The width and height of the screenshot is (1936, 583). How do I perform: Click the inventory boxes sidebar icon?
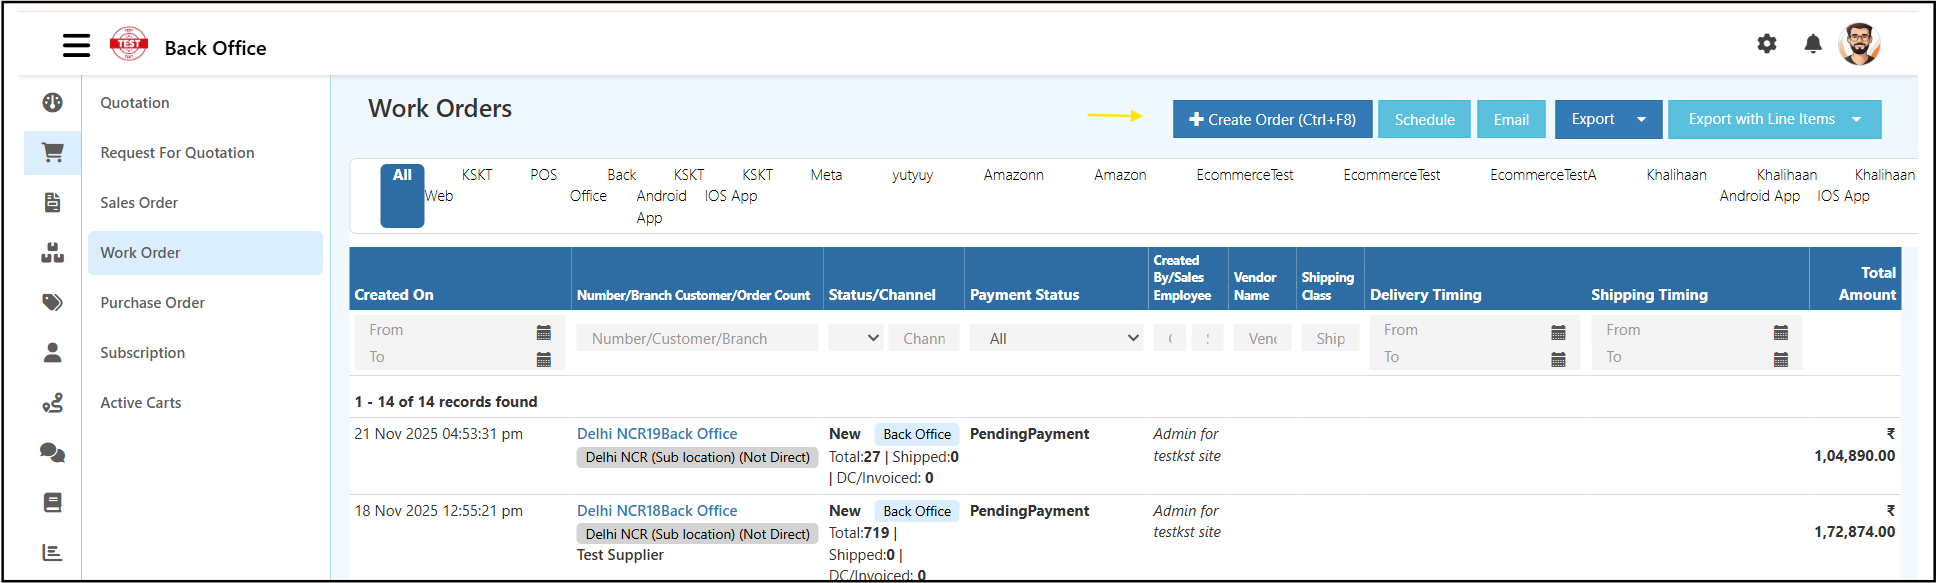pos(52,253)
